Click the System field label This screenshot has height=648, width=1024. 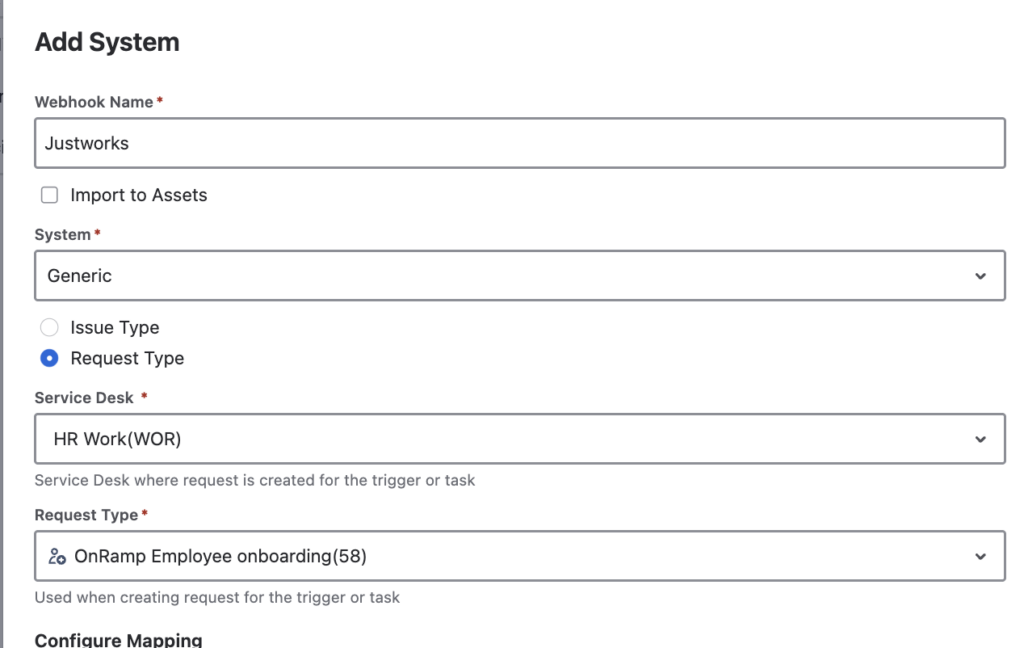[x=63, y=235]
